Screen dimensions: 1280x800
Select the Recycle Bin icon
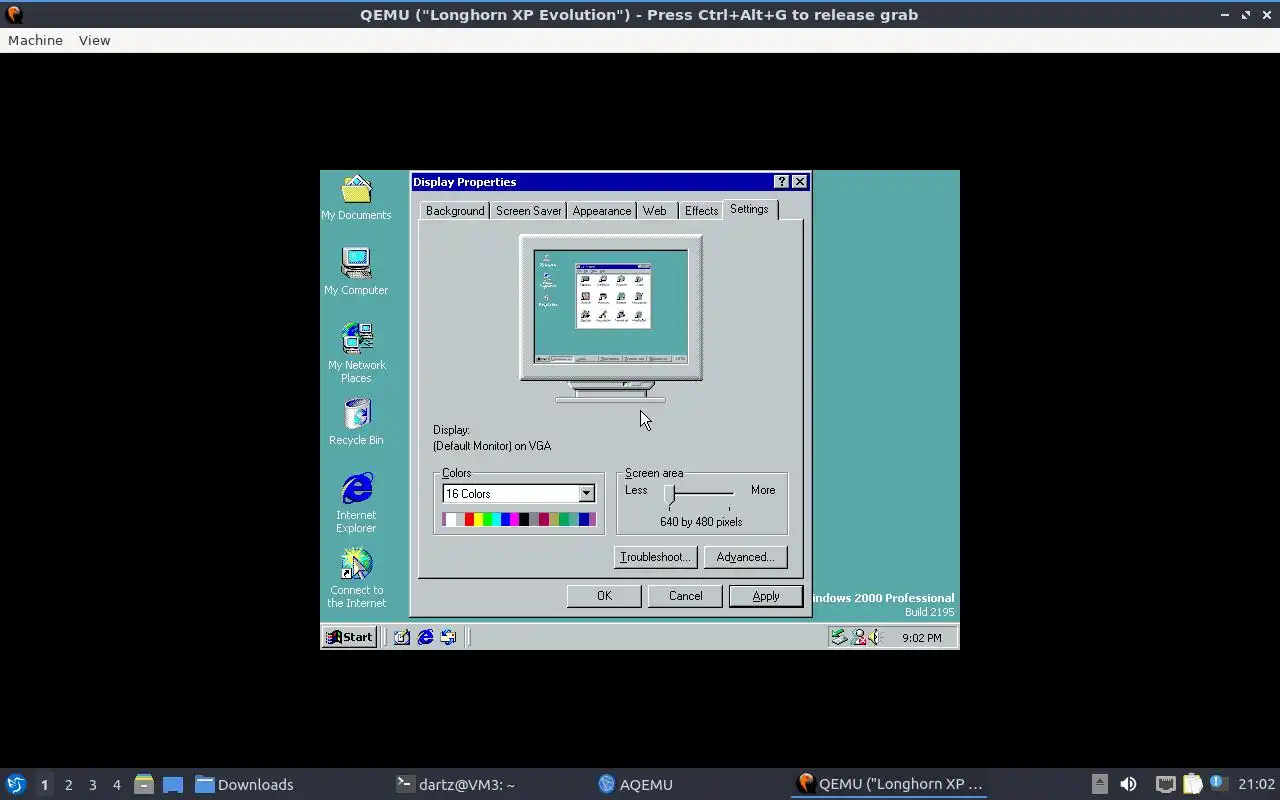point(356,422)
